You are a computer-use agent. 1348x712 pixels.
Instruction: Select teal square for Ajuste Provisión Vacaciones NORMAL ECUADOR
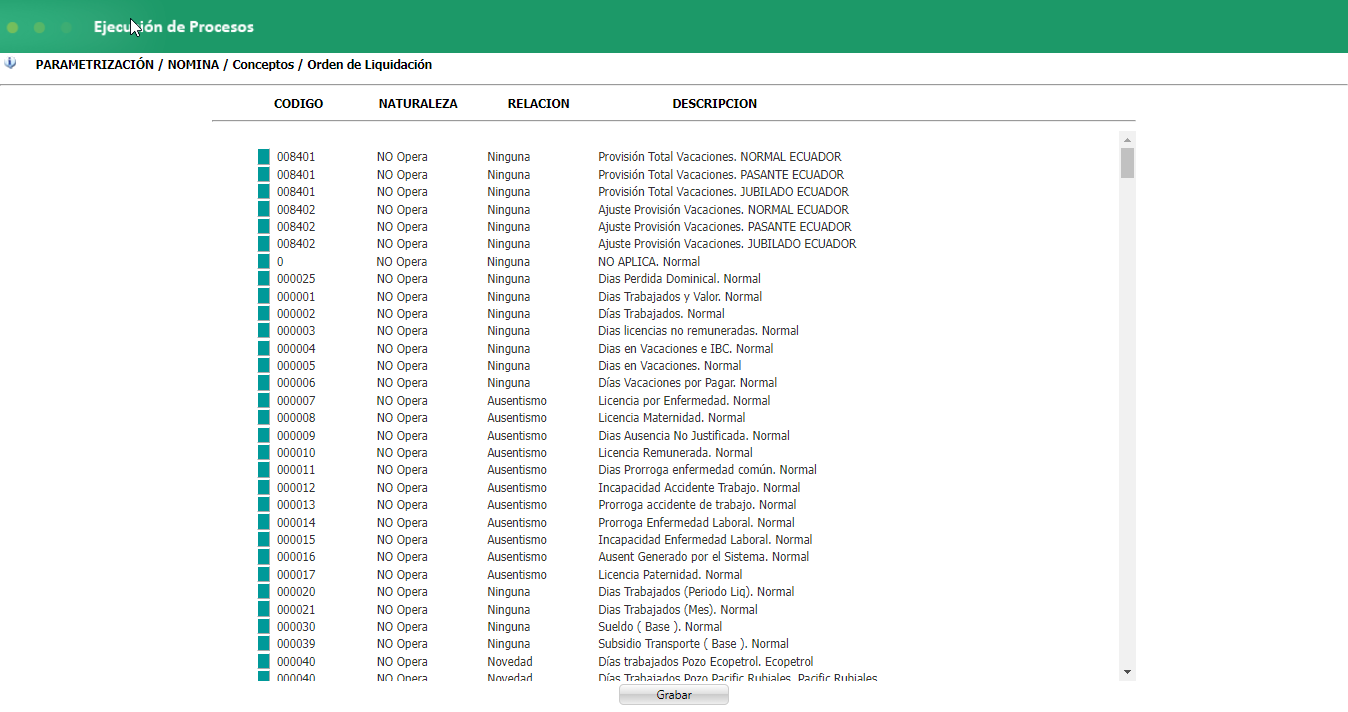coord(264,209)
